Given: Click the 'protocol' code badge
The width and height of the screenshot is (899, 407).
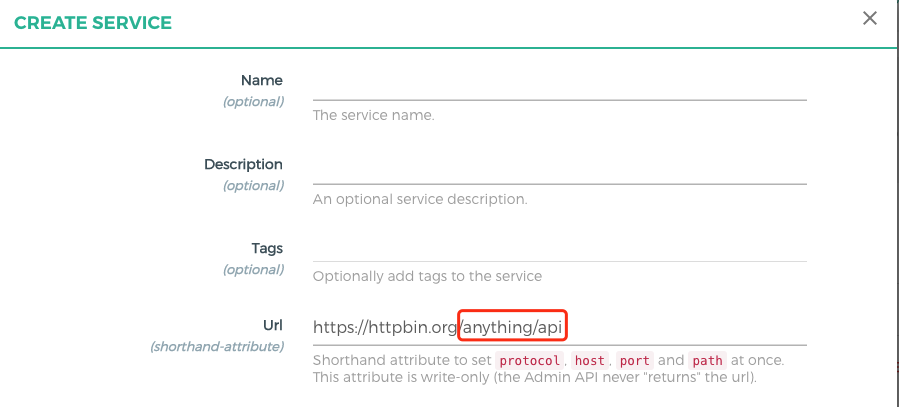Looking at the screenshot, I should [x=530, y=361].
